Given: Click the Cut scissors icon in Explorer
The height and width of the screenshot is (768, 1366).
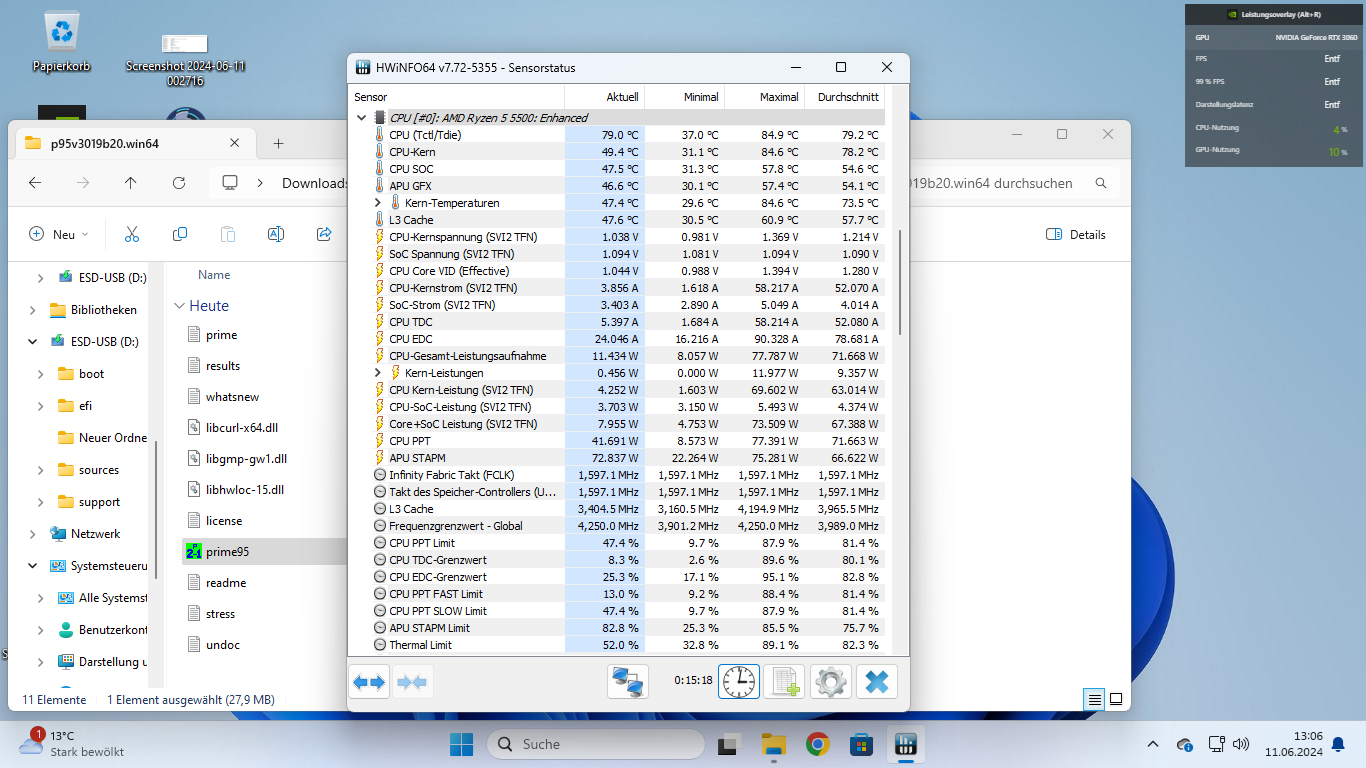Looking at the screenshot, I should pos(132,234).
